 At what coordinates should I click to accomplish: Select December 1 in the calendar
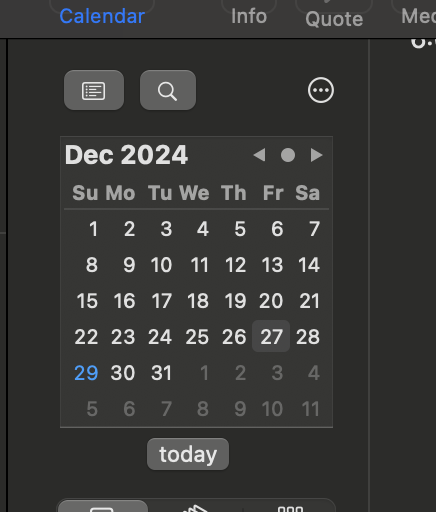(x=93, y=229)
